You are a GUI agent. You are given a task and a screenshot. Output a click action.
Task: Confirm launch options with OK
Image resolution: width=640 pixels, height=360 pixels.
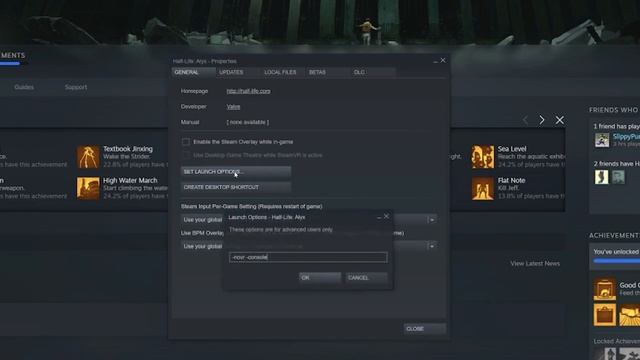pos(320,278)
